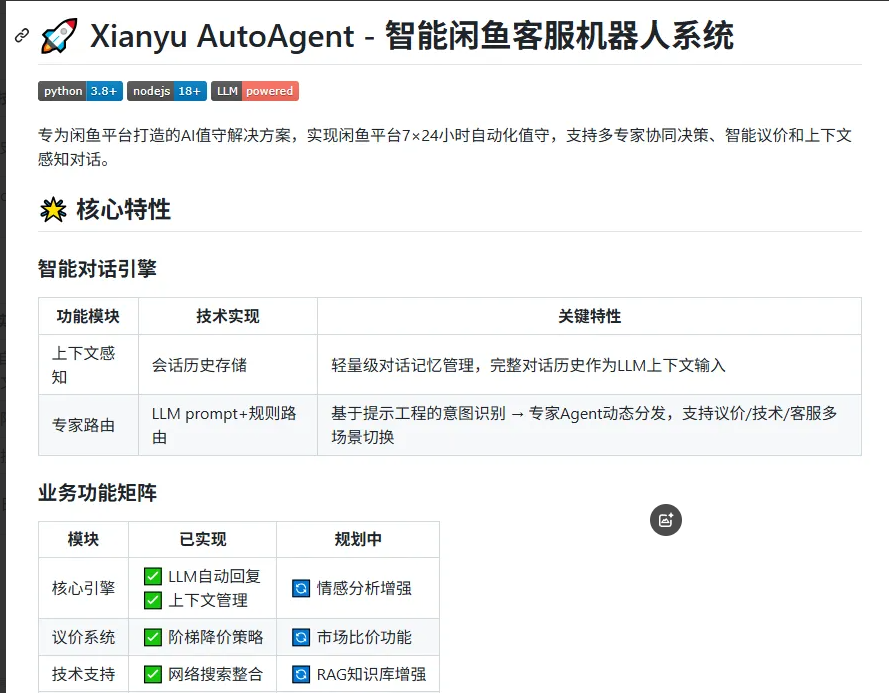The width and height of the screenshot is (889, 693).
Task: Click the 功能模块 column header
Action: pyautogui.click(x=88, y=316)
